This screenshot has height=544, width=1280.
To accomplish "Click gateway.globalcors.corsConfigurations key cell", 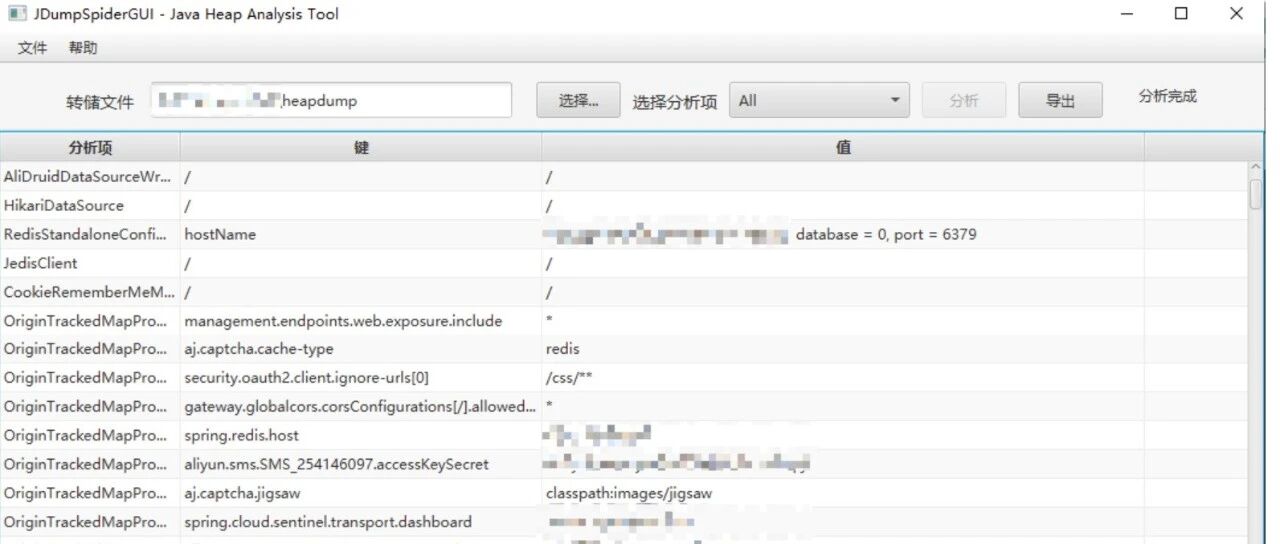I will tap(360, 406).
